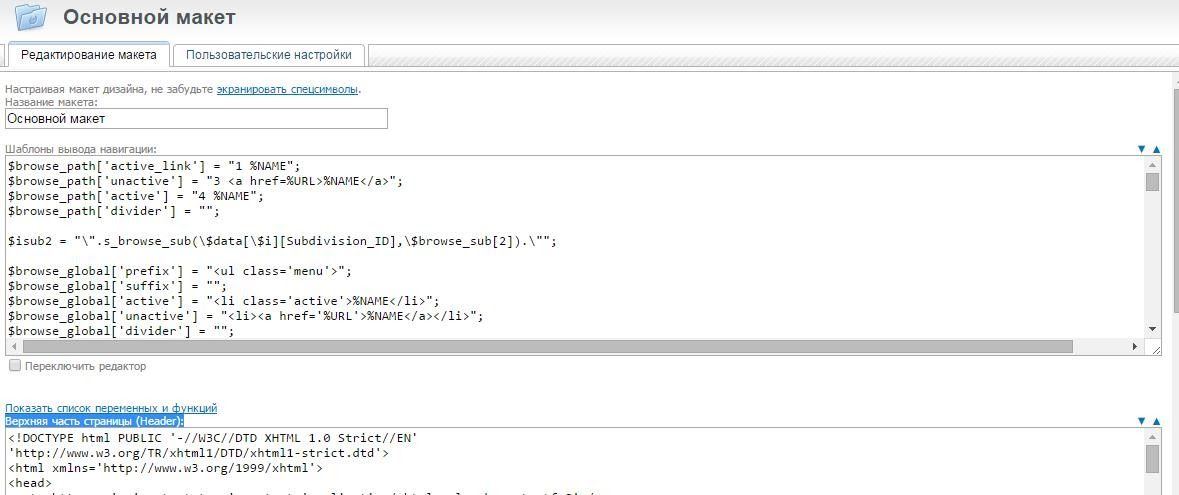Open Показать список переменных и функций link
Viewport: 1179px width, 495px height.
click(111, 408)
